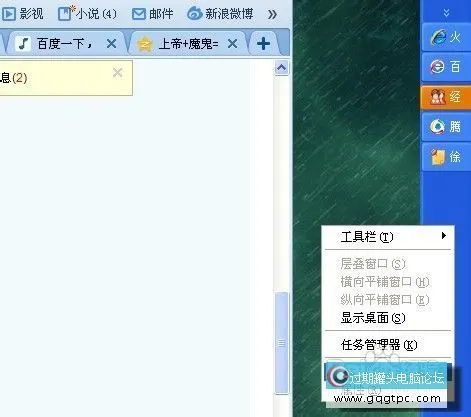Click 横向平铺窗口 (H) menu entry
Viewport: 471px width, 417px height.
point(388,282)
